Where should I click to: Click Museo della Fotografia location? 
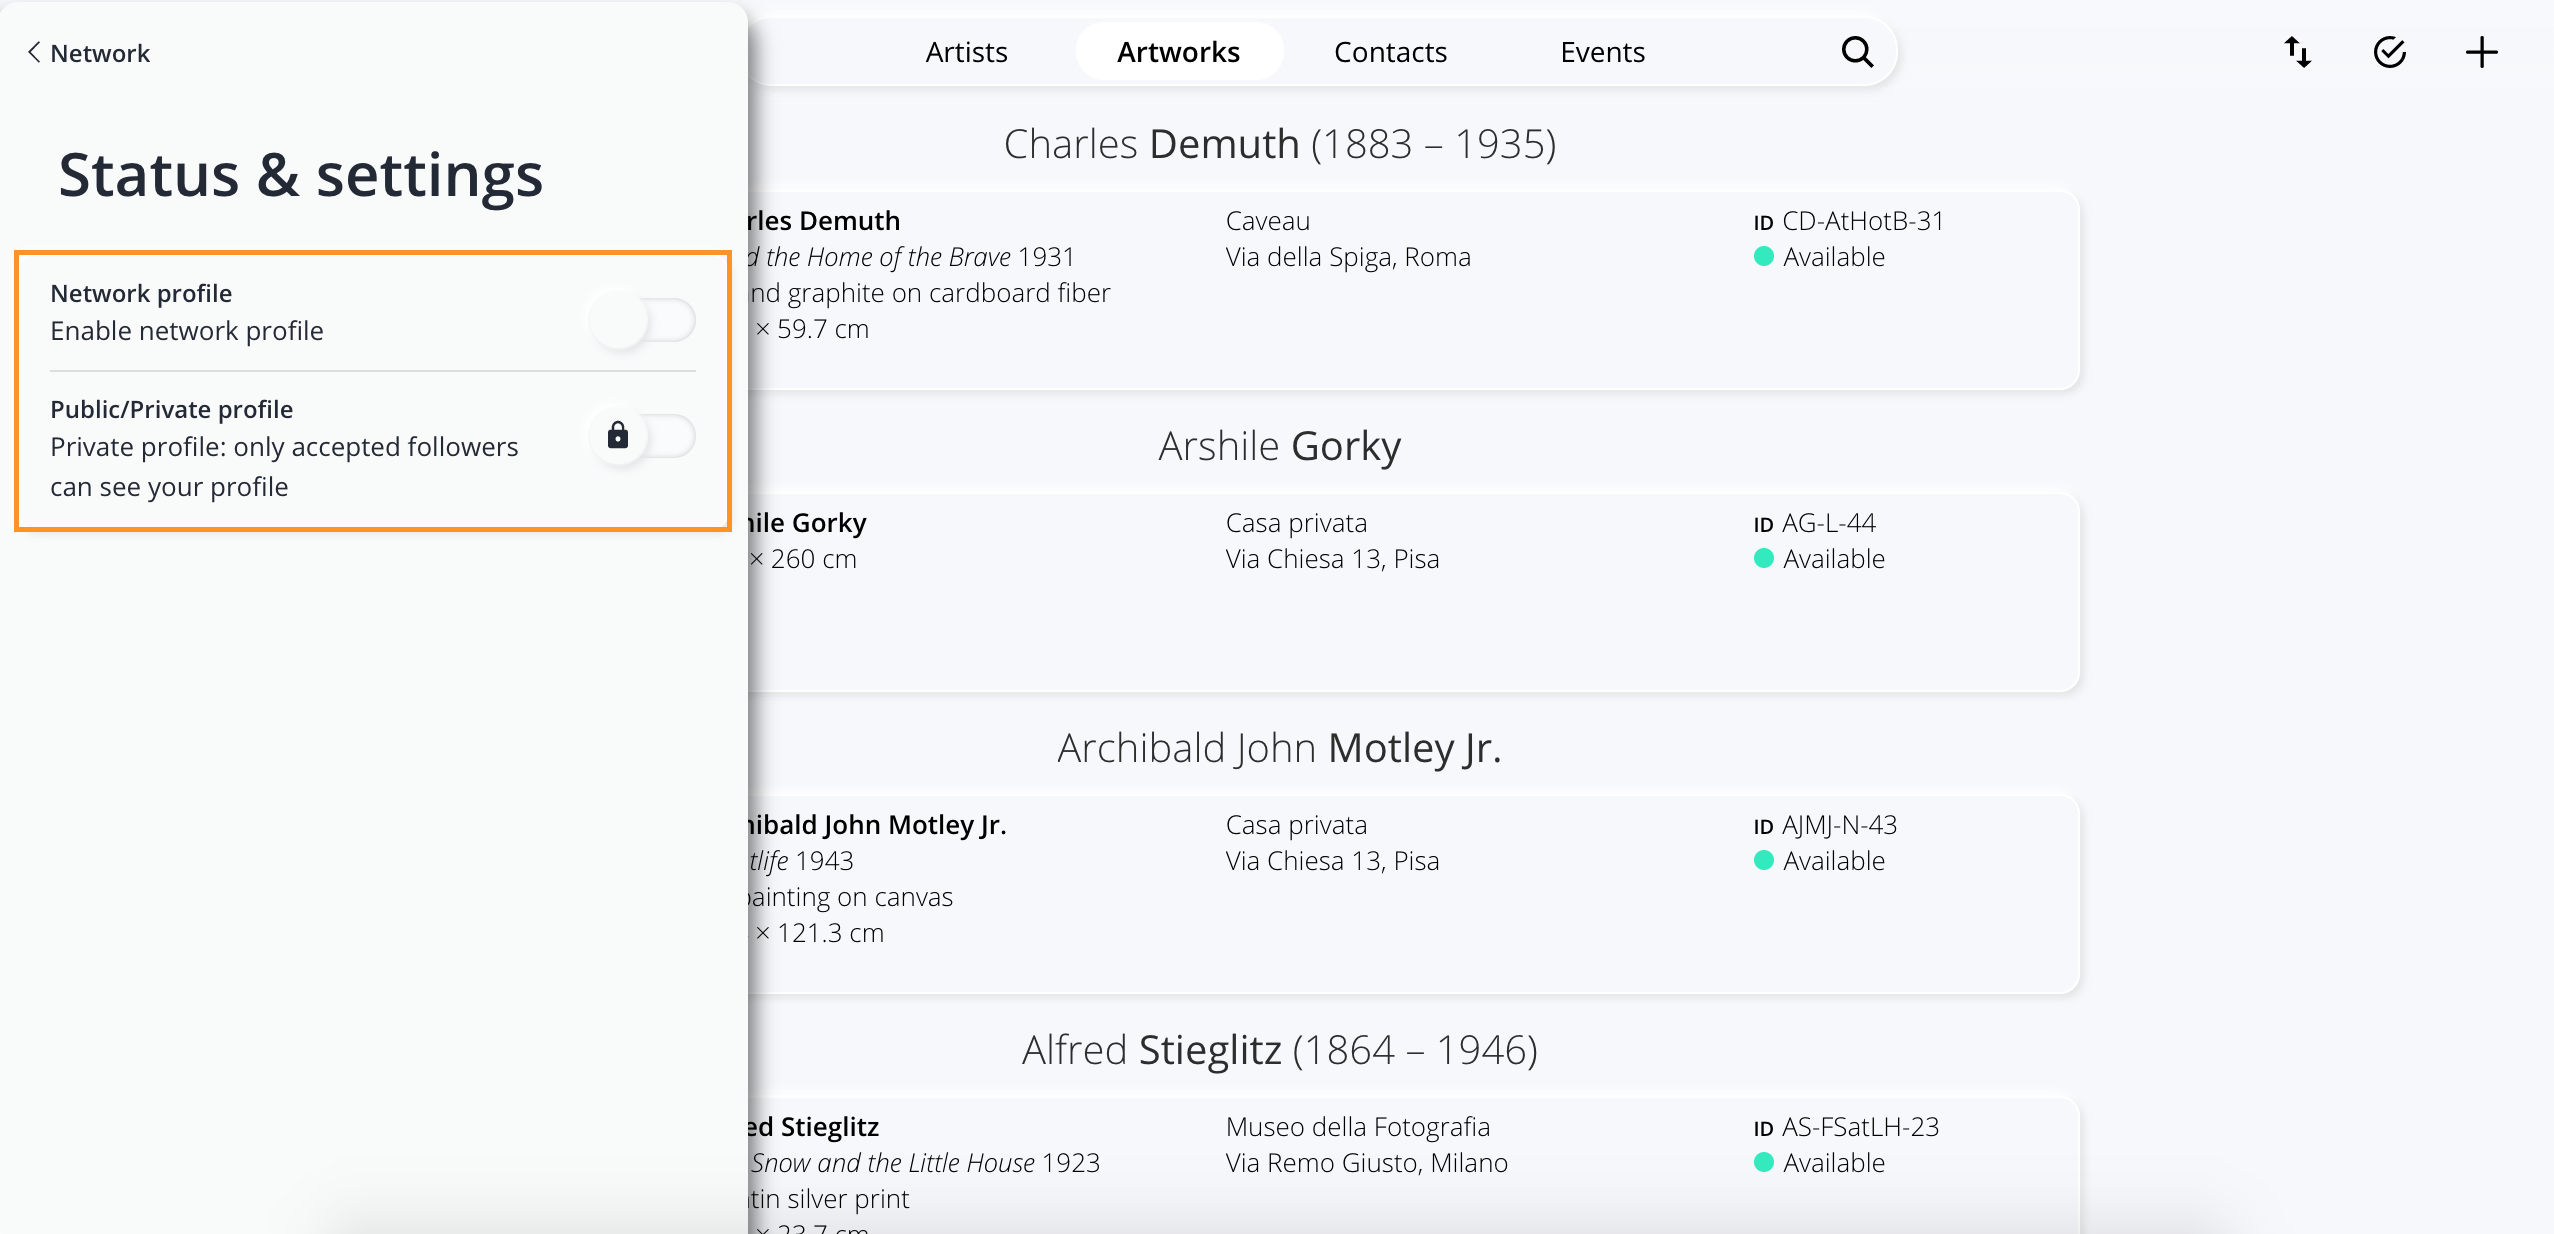point(1358,1127)
